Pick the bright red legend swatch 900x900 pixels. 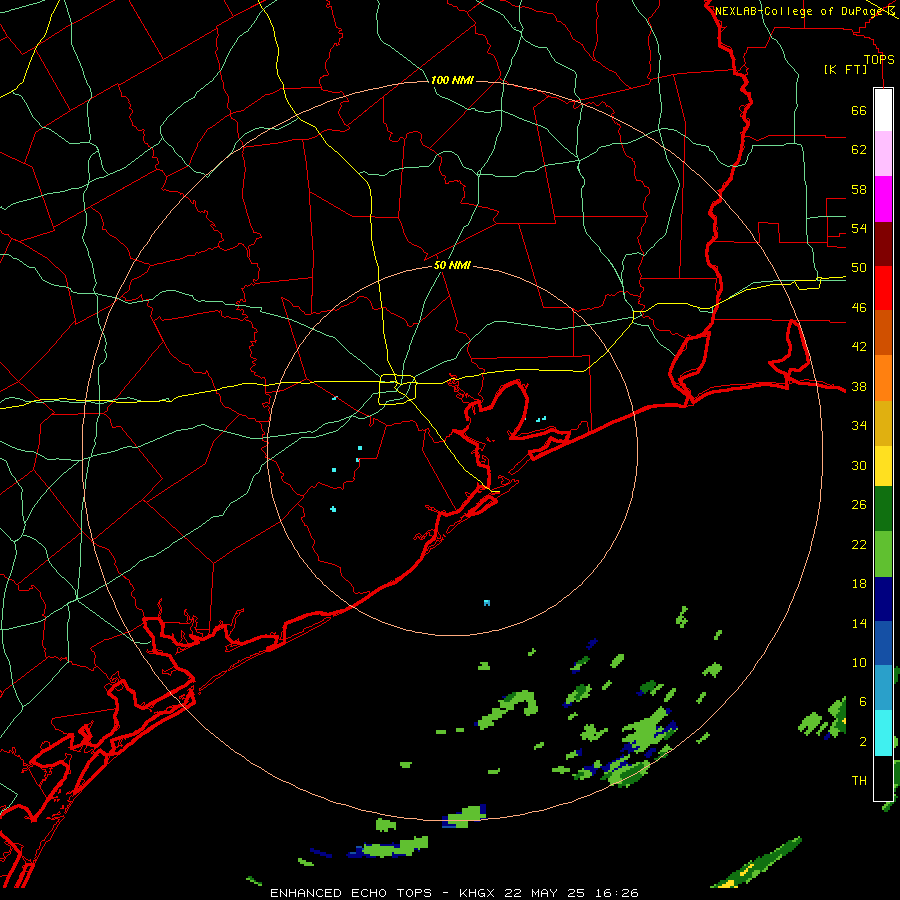[x=883, y=288]
